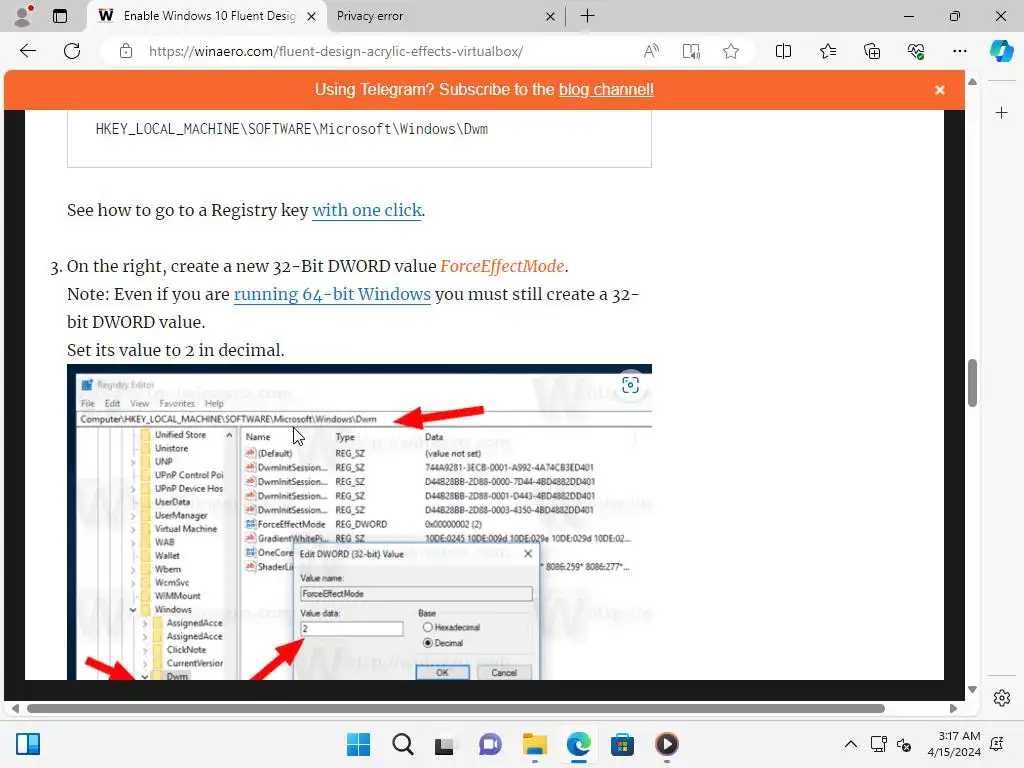Click muted volume tray icon
This screenshot has height=768, width=1024.
pyautogui.click(x=904, y=744)
